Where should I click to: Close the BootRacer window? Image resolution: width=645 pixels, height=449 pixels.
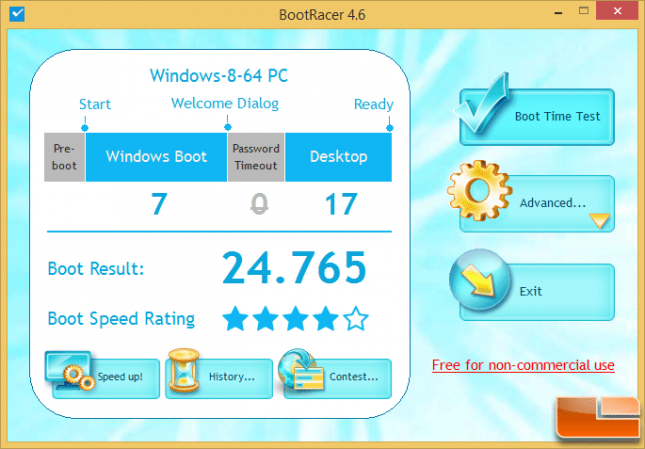(617, 12)
